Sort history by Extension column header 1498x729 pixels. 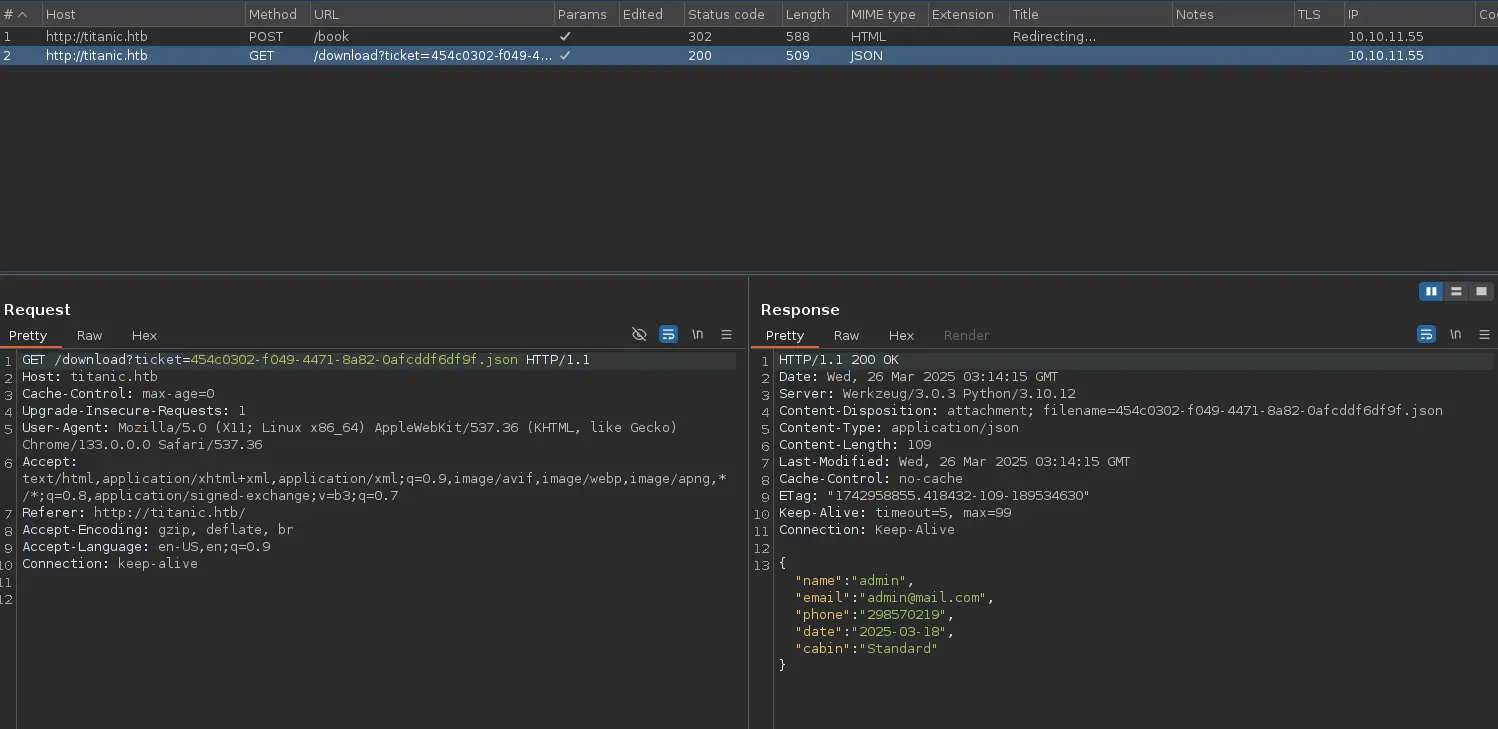(967, 14)
